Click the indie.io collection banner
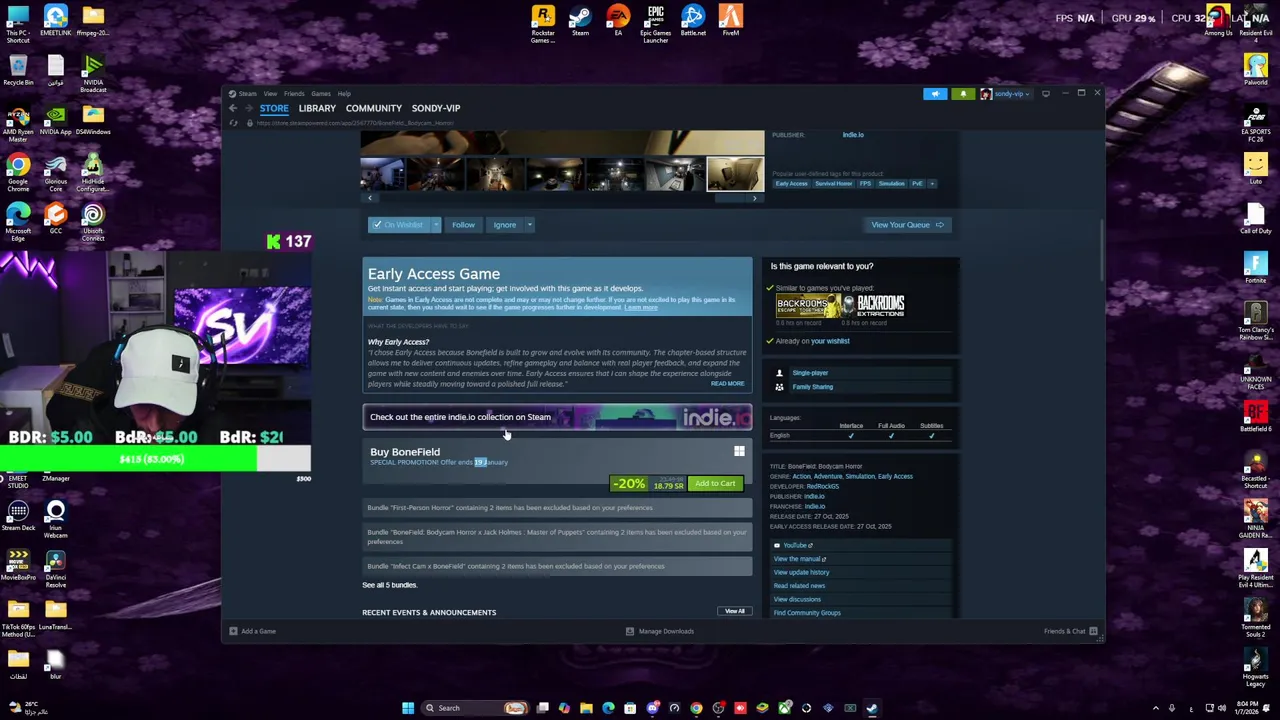The height and width of the screenshot is (720, 1280). tap(557, 417)
